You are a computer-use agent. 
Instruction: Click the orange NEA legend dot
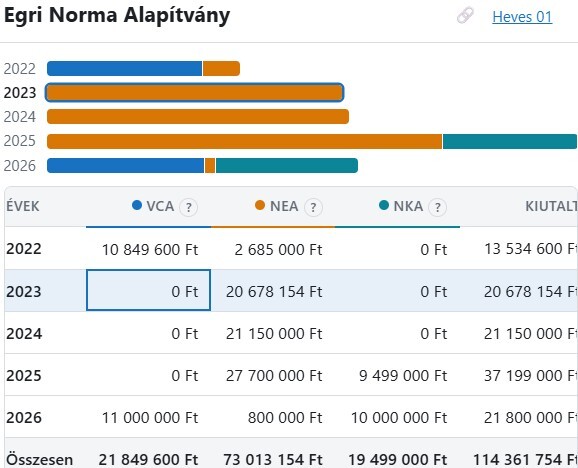[260, 205]
